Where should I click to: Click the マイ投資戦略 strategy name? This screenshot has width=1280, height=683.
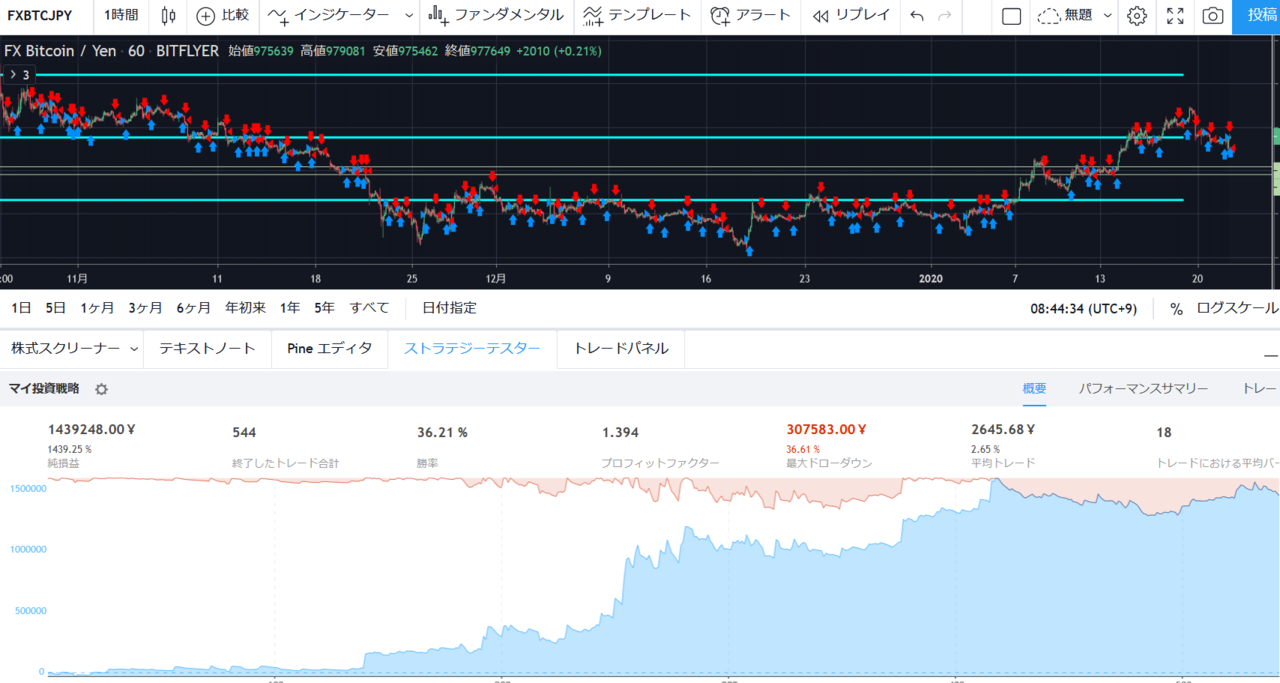(x=44, y=389)
